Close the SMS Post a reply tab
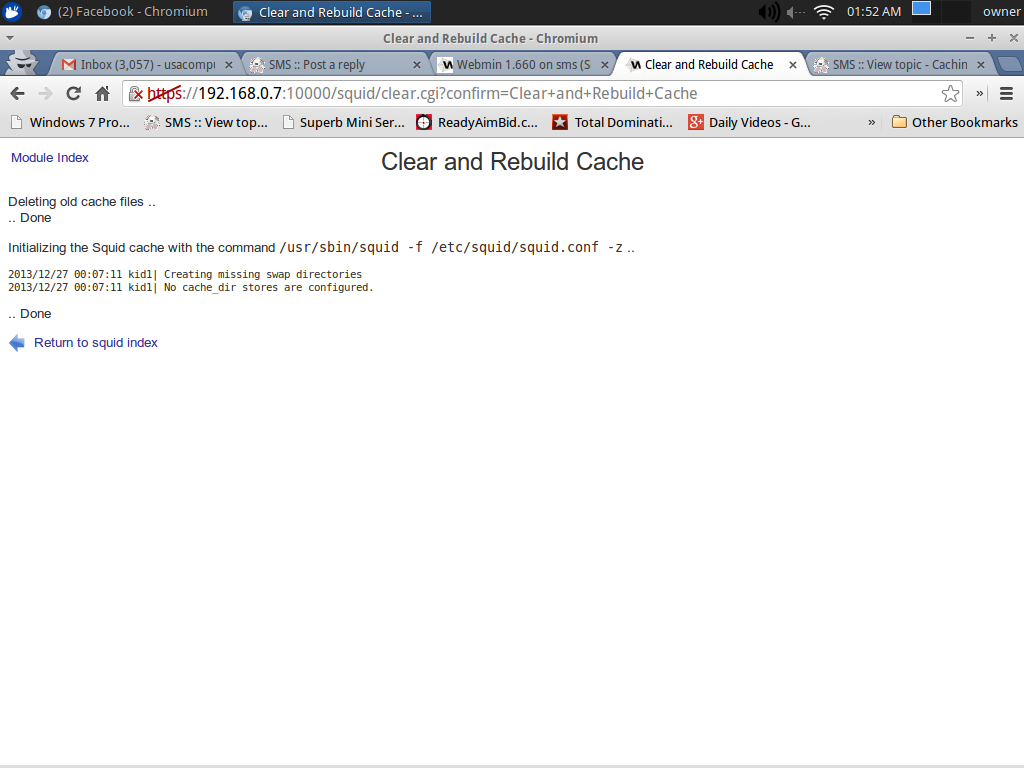 (x=417, y=64)
